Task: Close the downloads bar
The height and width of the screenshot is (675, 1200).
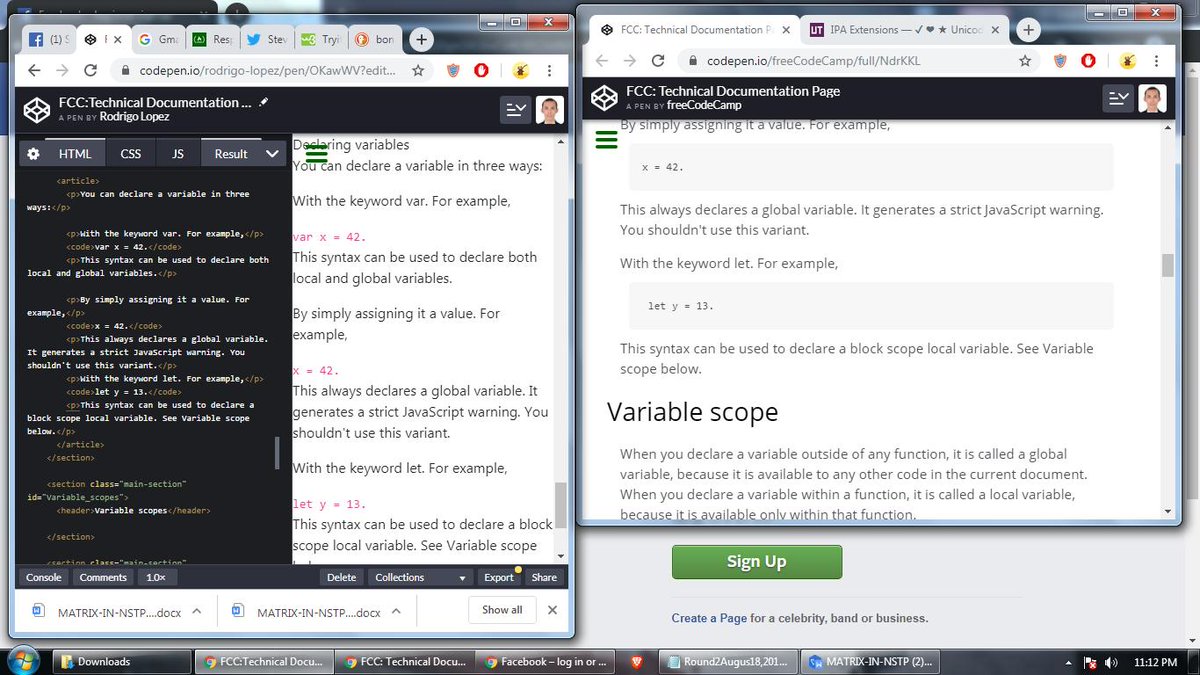Action: pyautogui.click(x=552, y=610)
